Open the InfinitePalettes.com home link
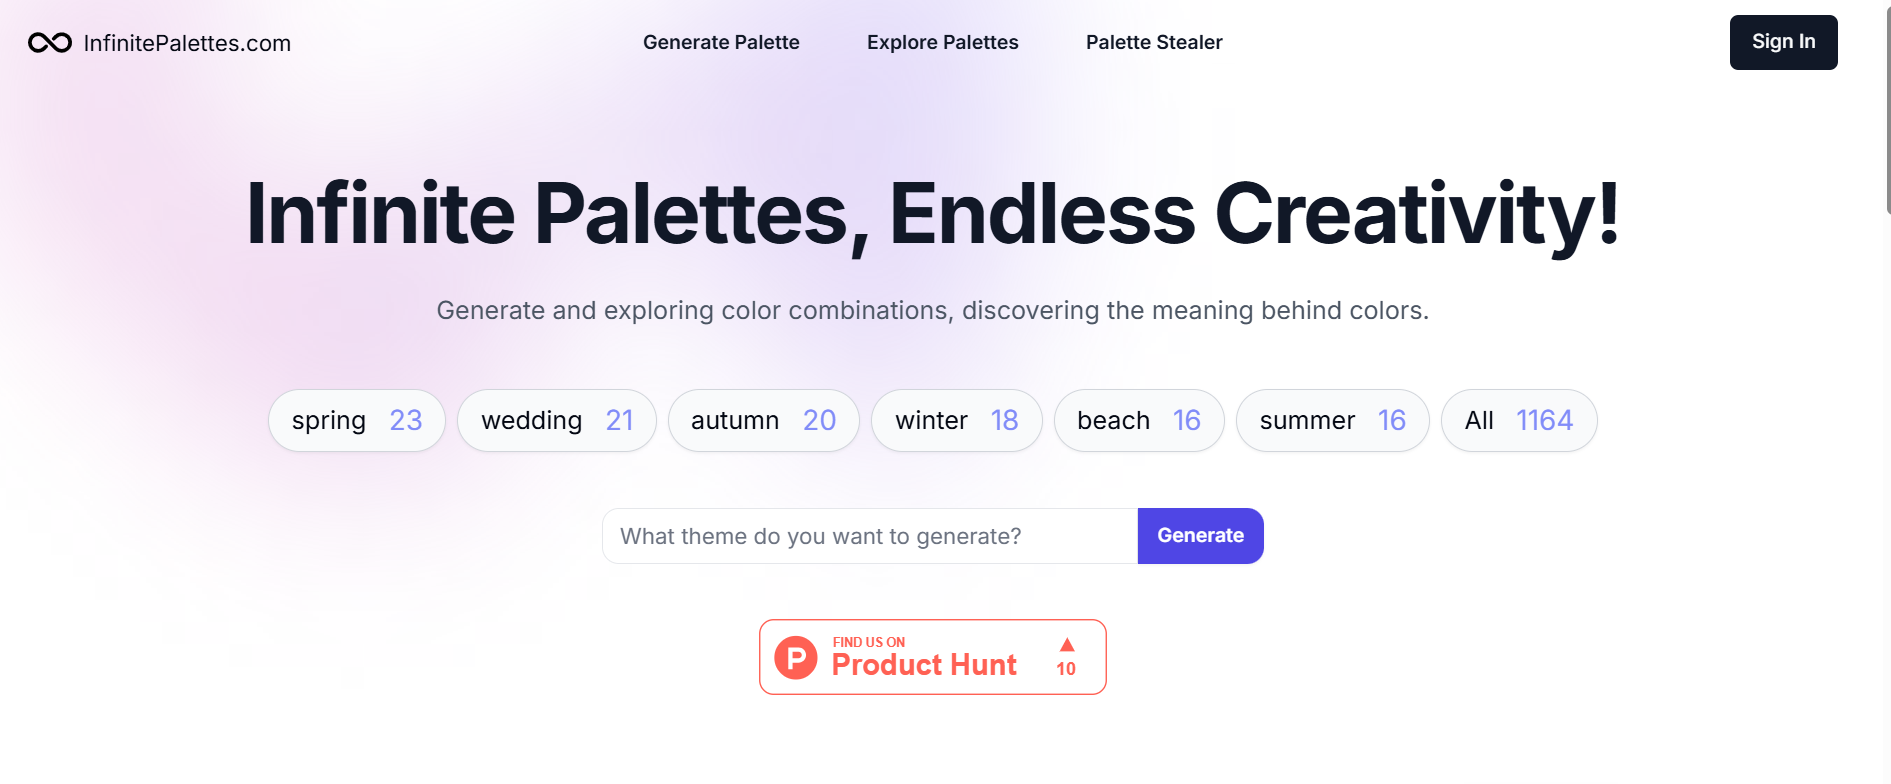Screen dimensions: 1891x784 coord(160,43)
